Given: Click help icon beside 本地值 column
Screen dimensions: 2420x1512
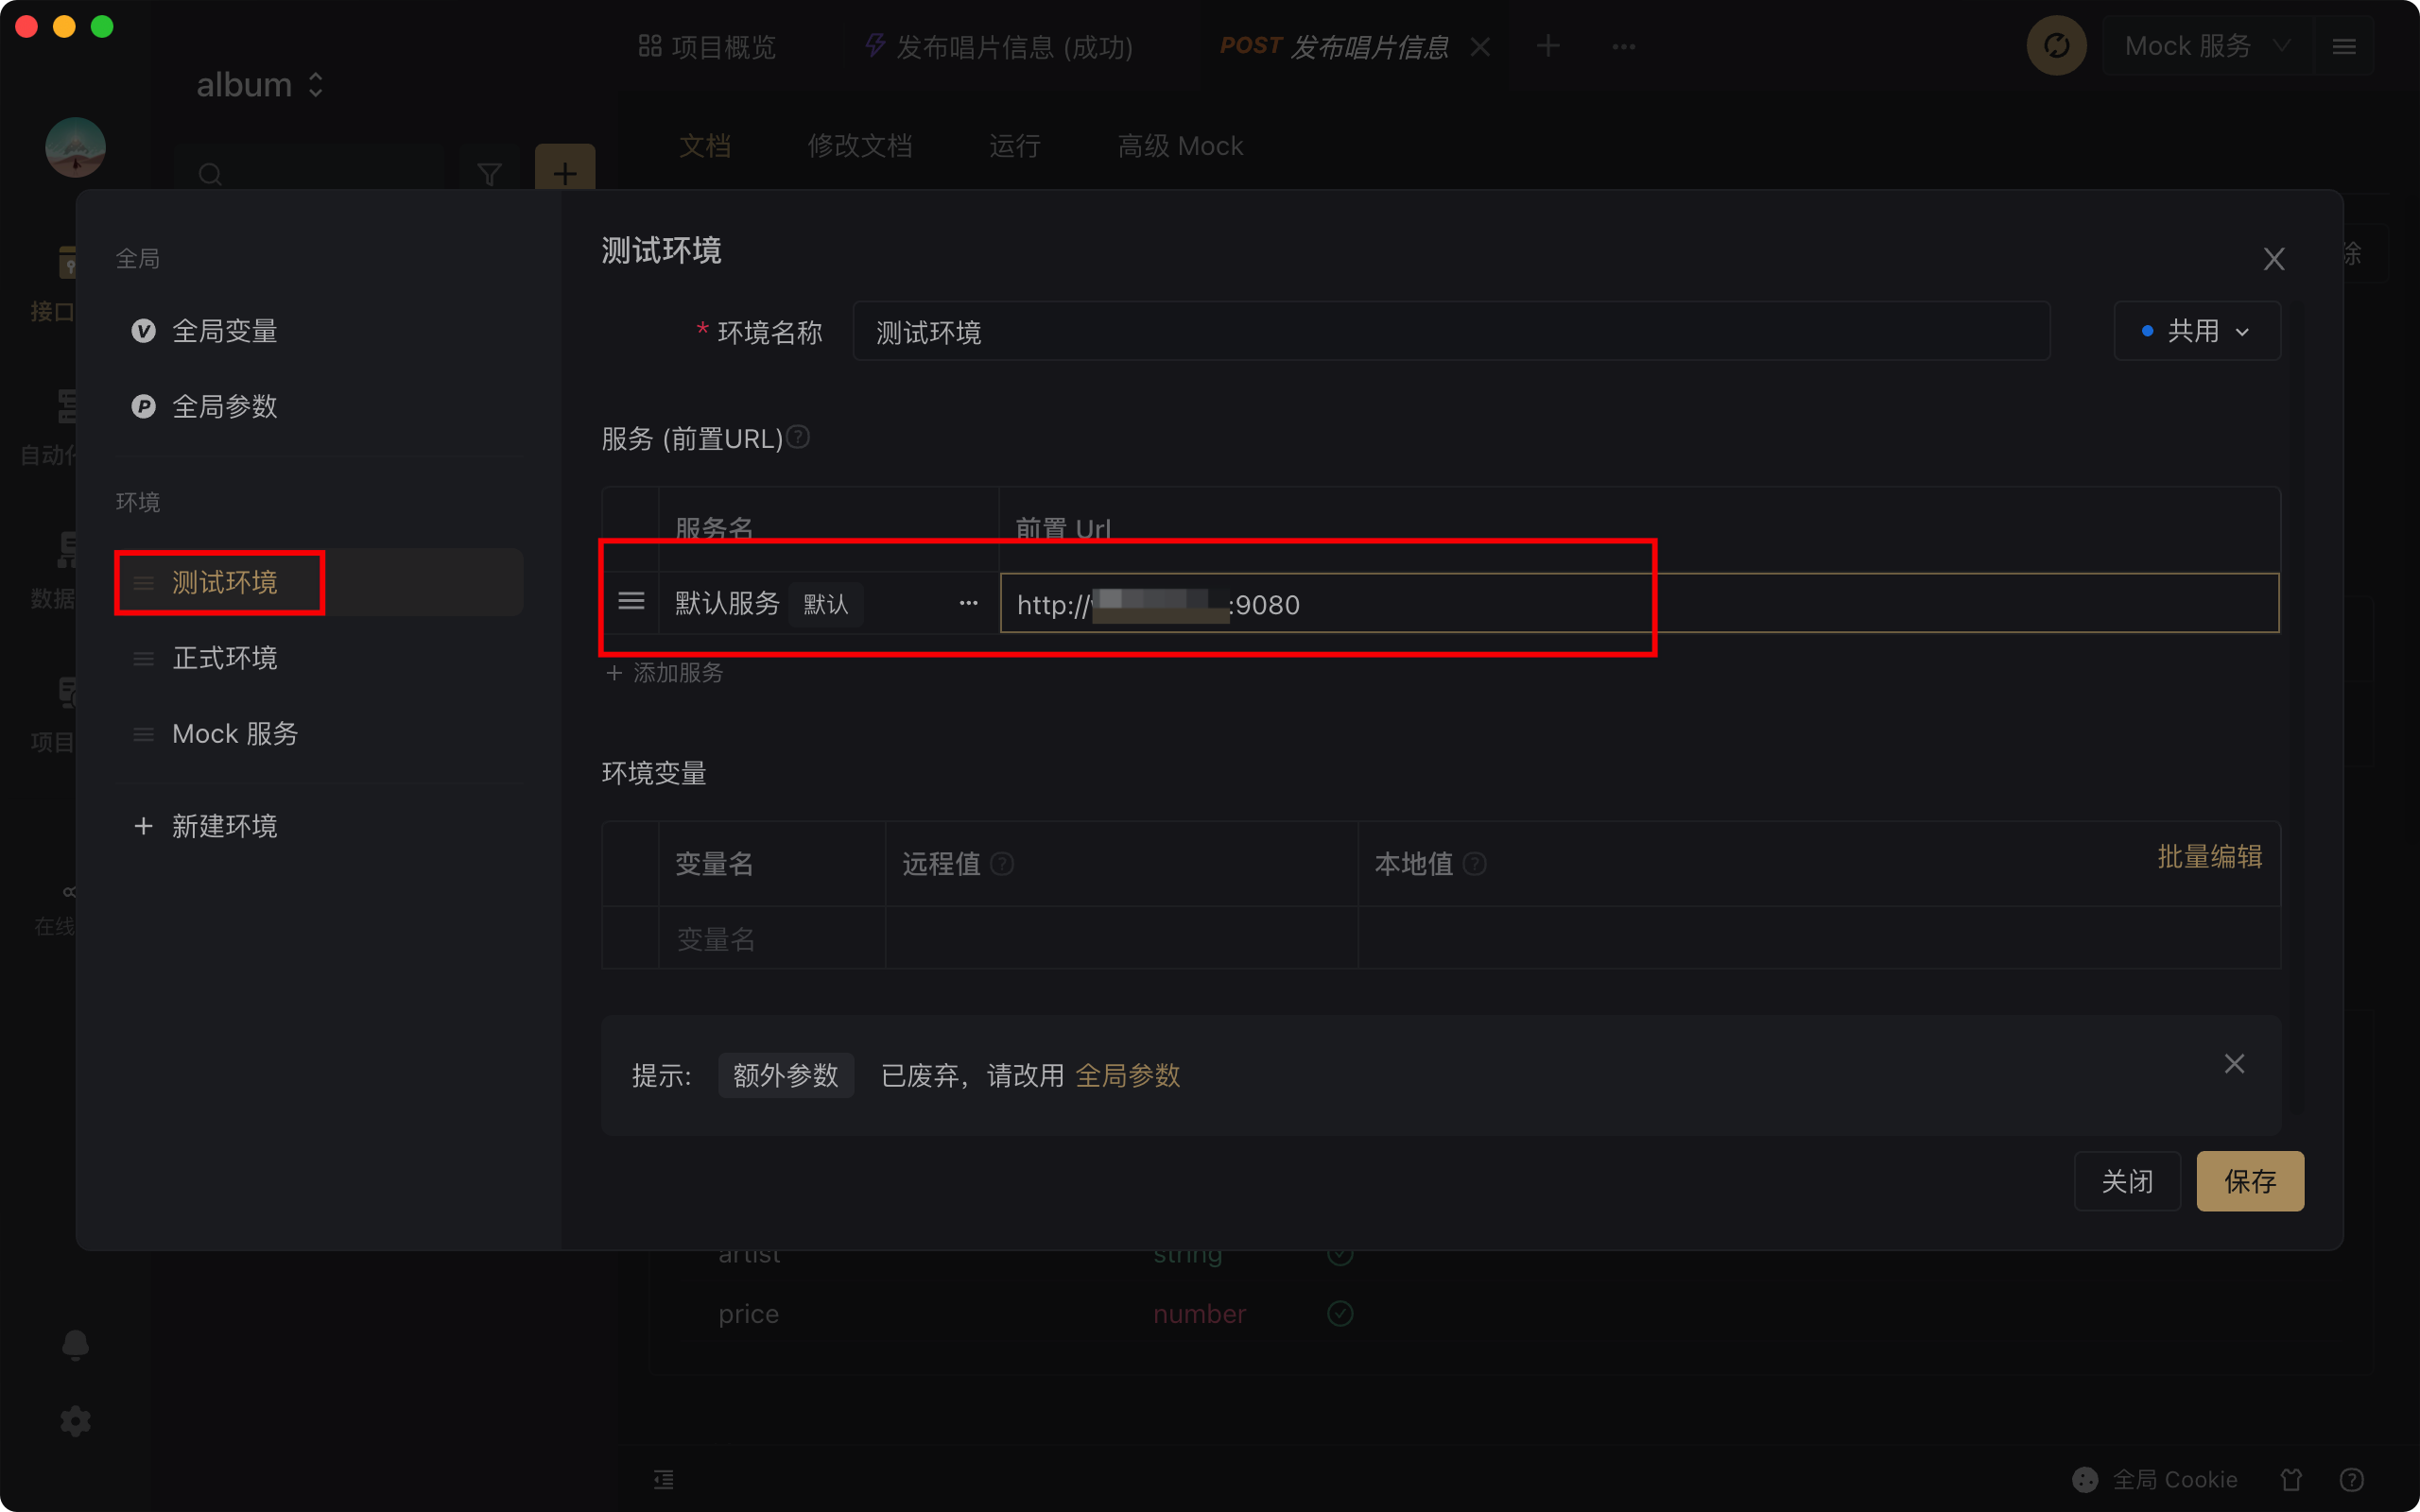Looking at the screenshot, I should point(1474,864).
